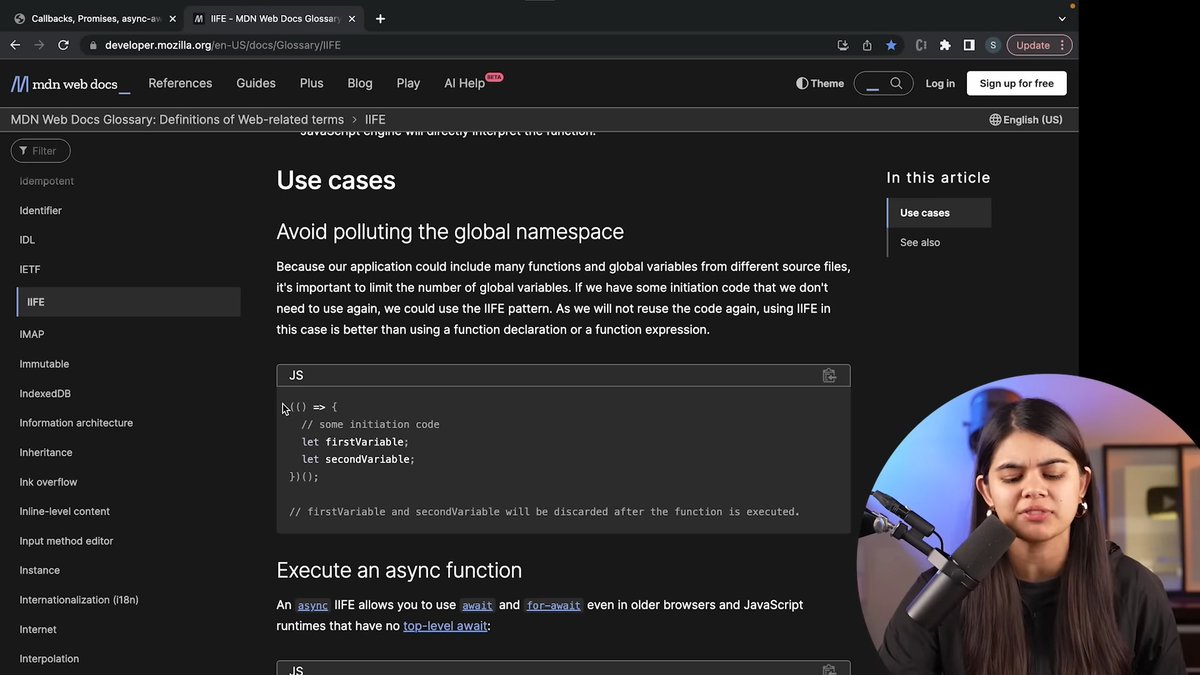Open Input method editor sidebar entry
The image size is (1200, 675).
click(x=66, y=541)
